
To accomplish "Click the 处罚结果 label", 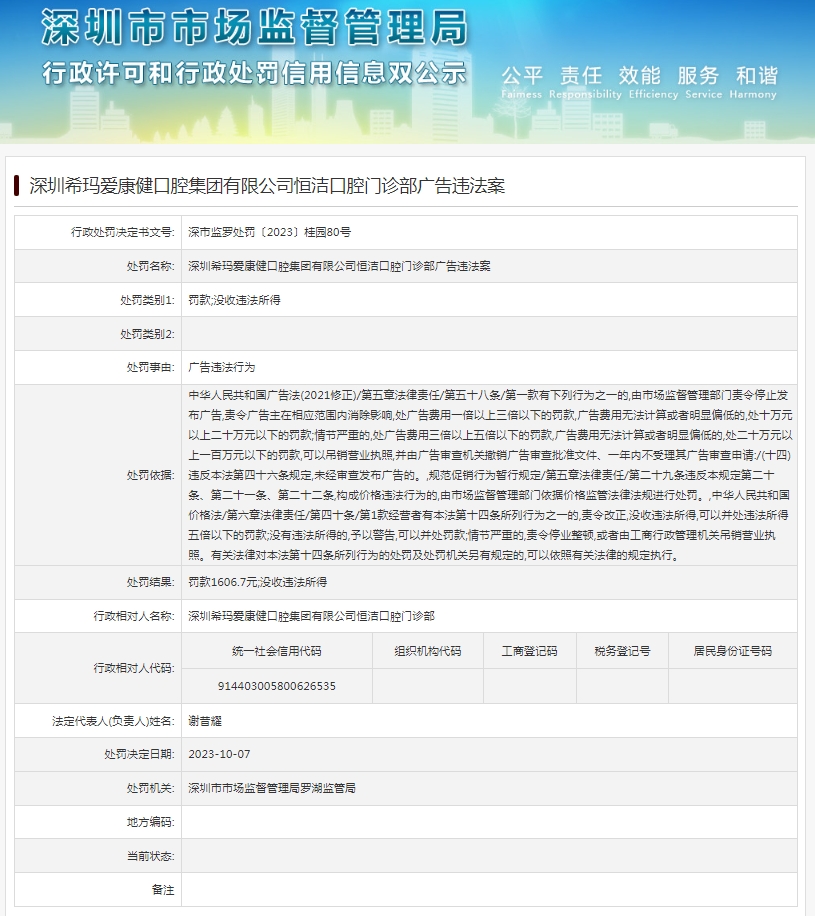I will pos(150,582).
